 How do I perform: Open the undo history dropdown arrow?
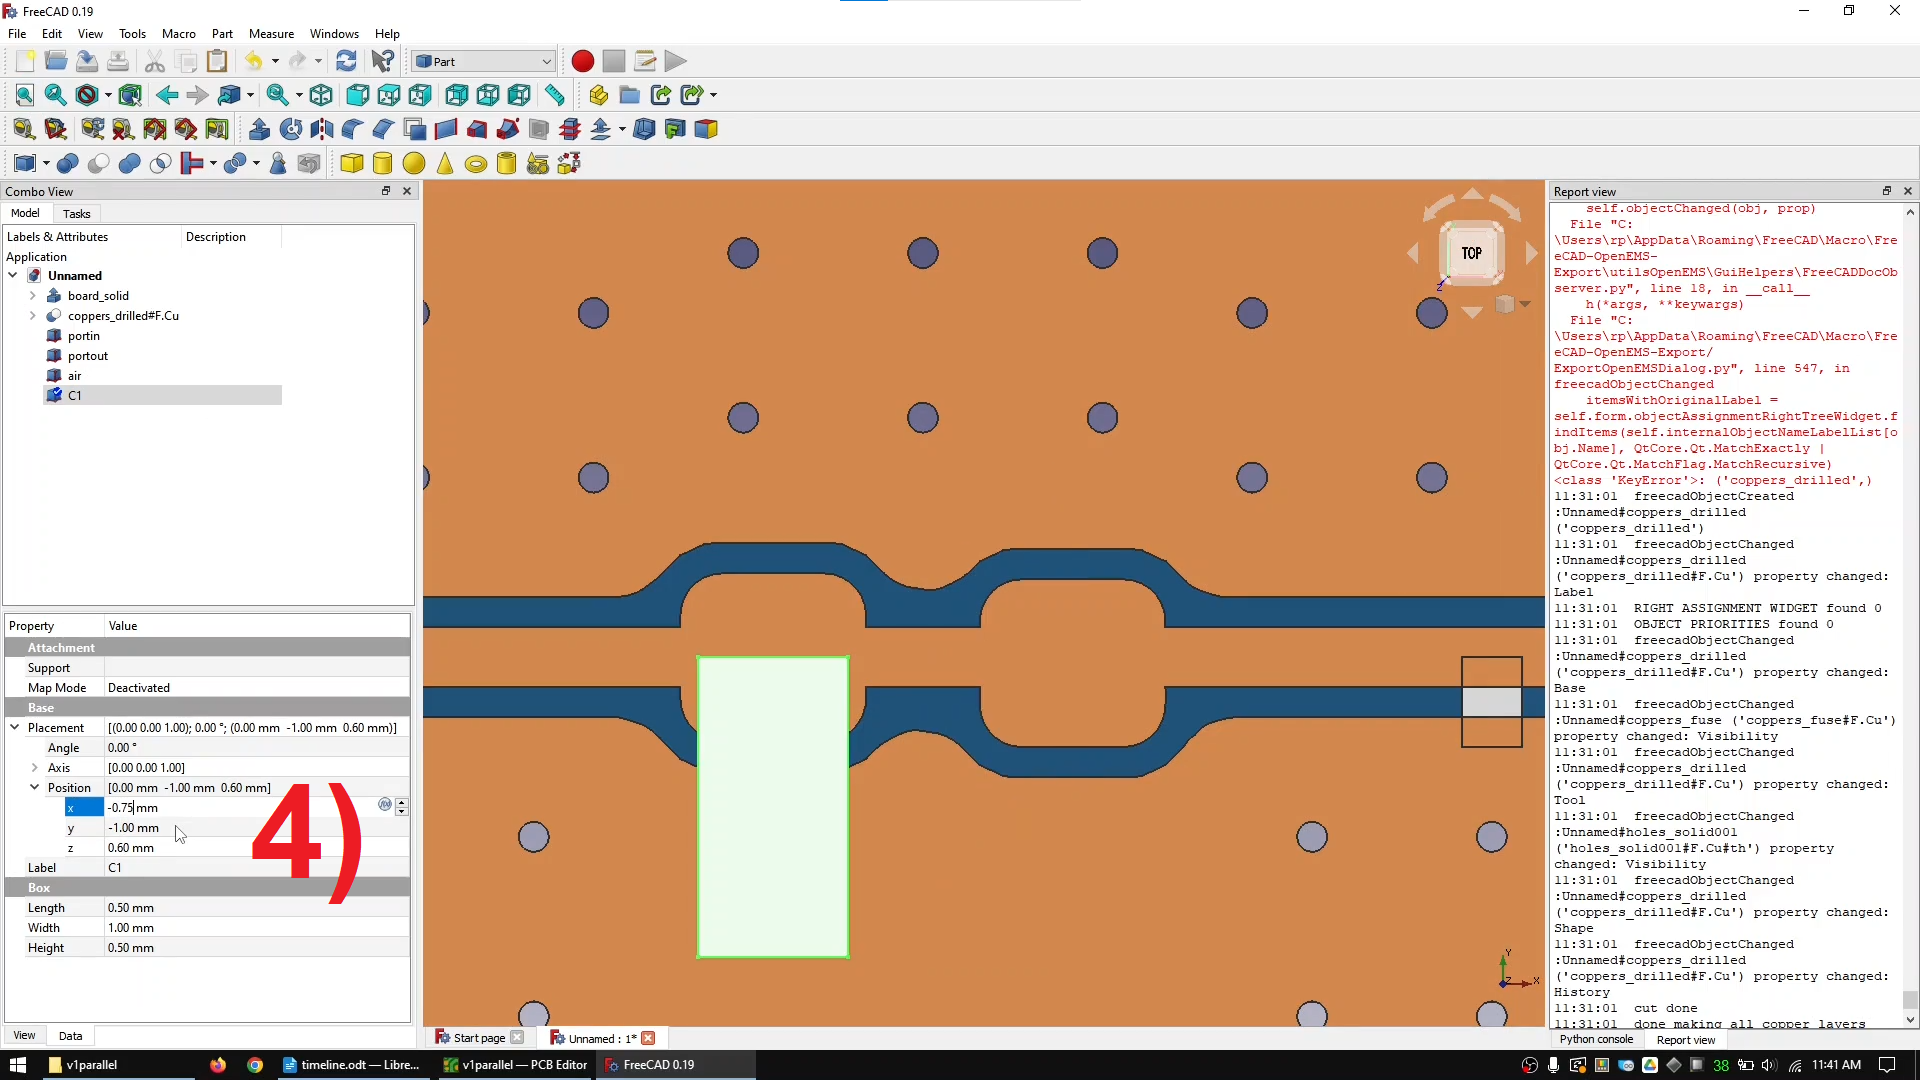point(275,61)
